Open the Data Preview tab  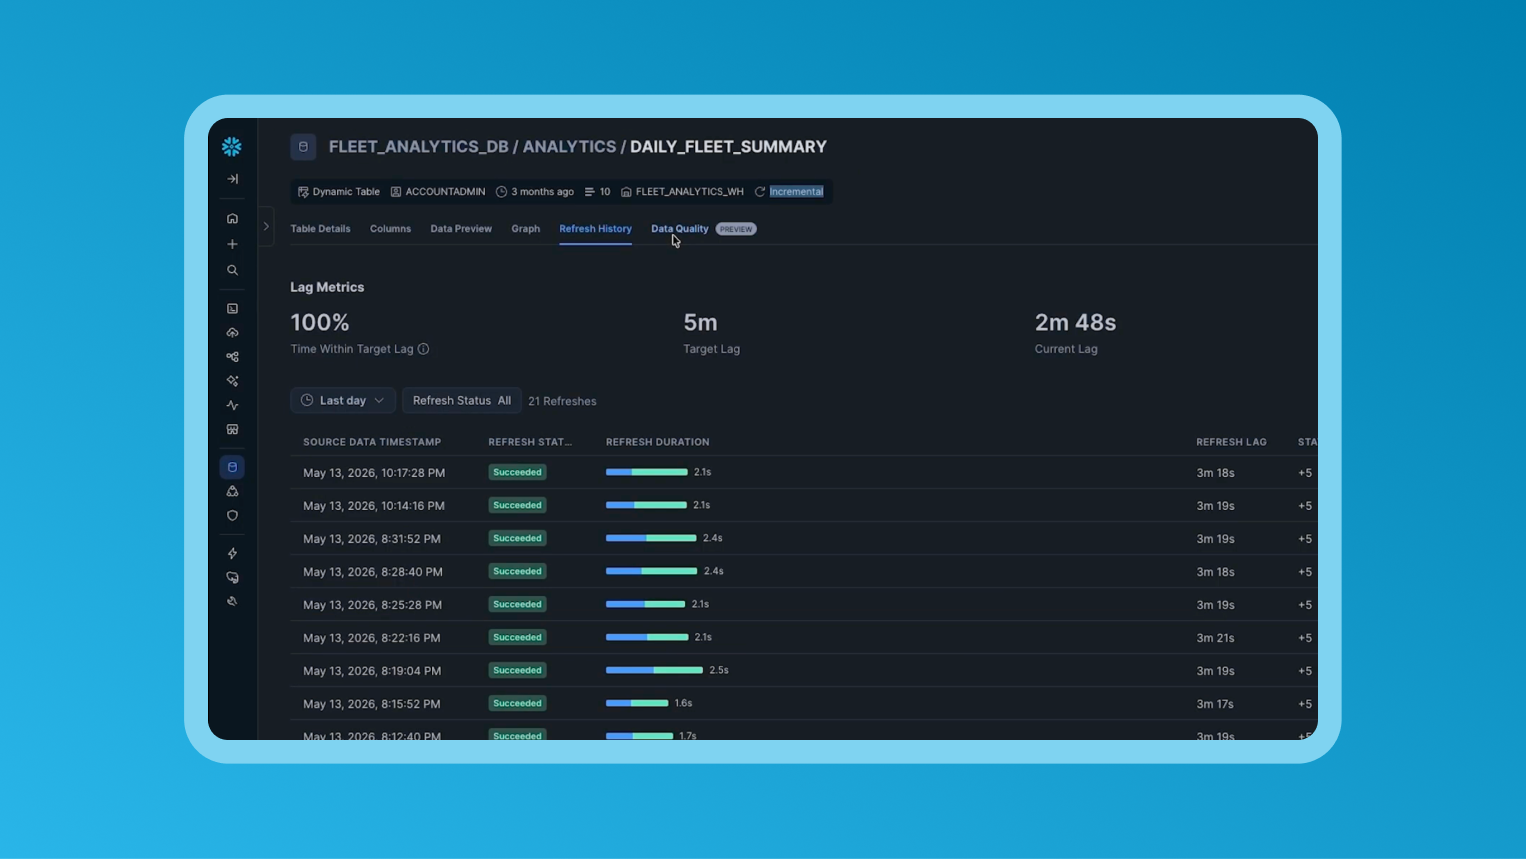[461, 229]
